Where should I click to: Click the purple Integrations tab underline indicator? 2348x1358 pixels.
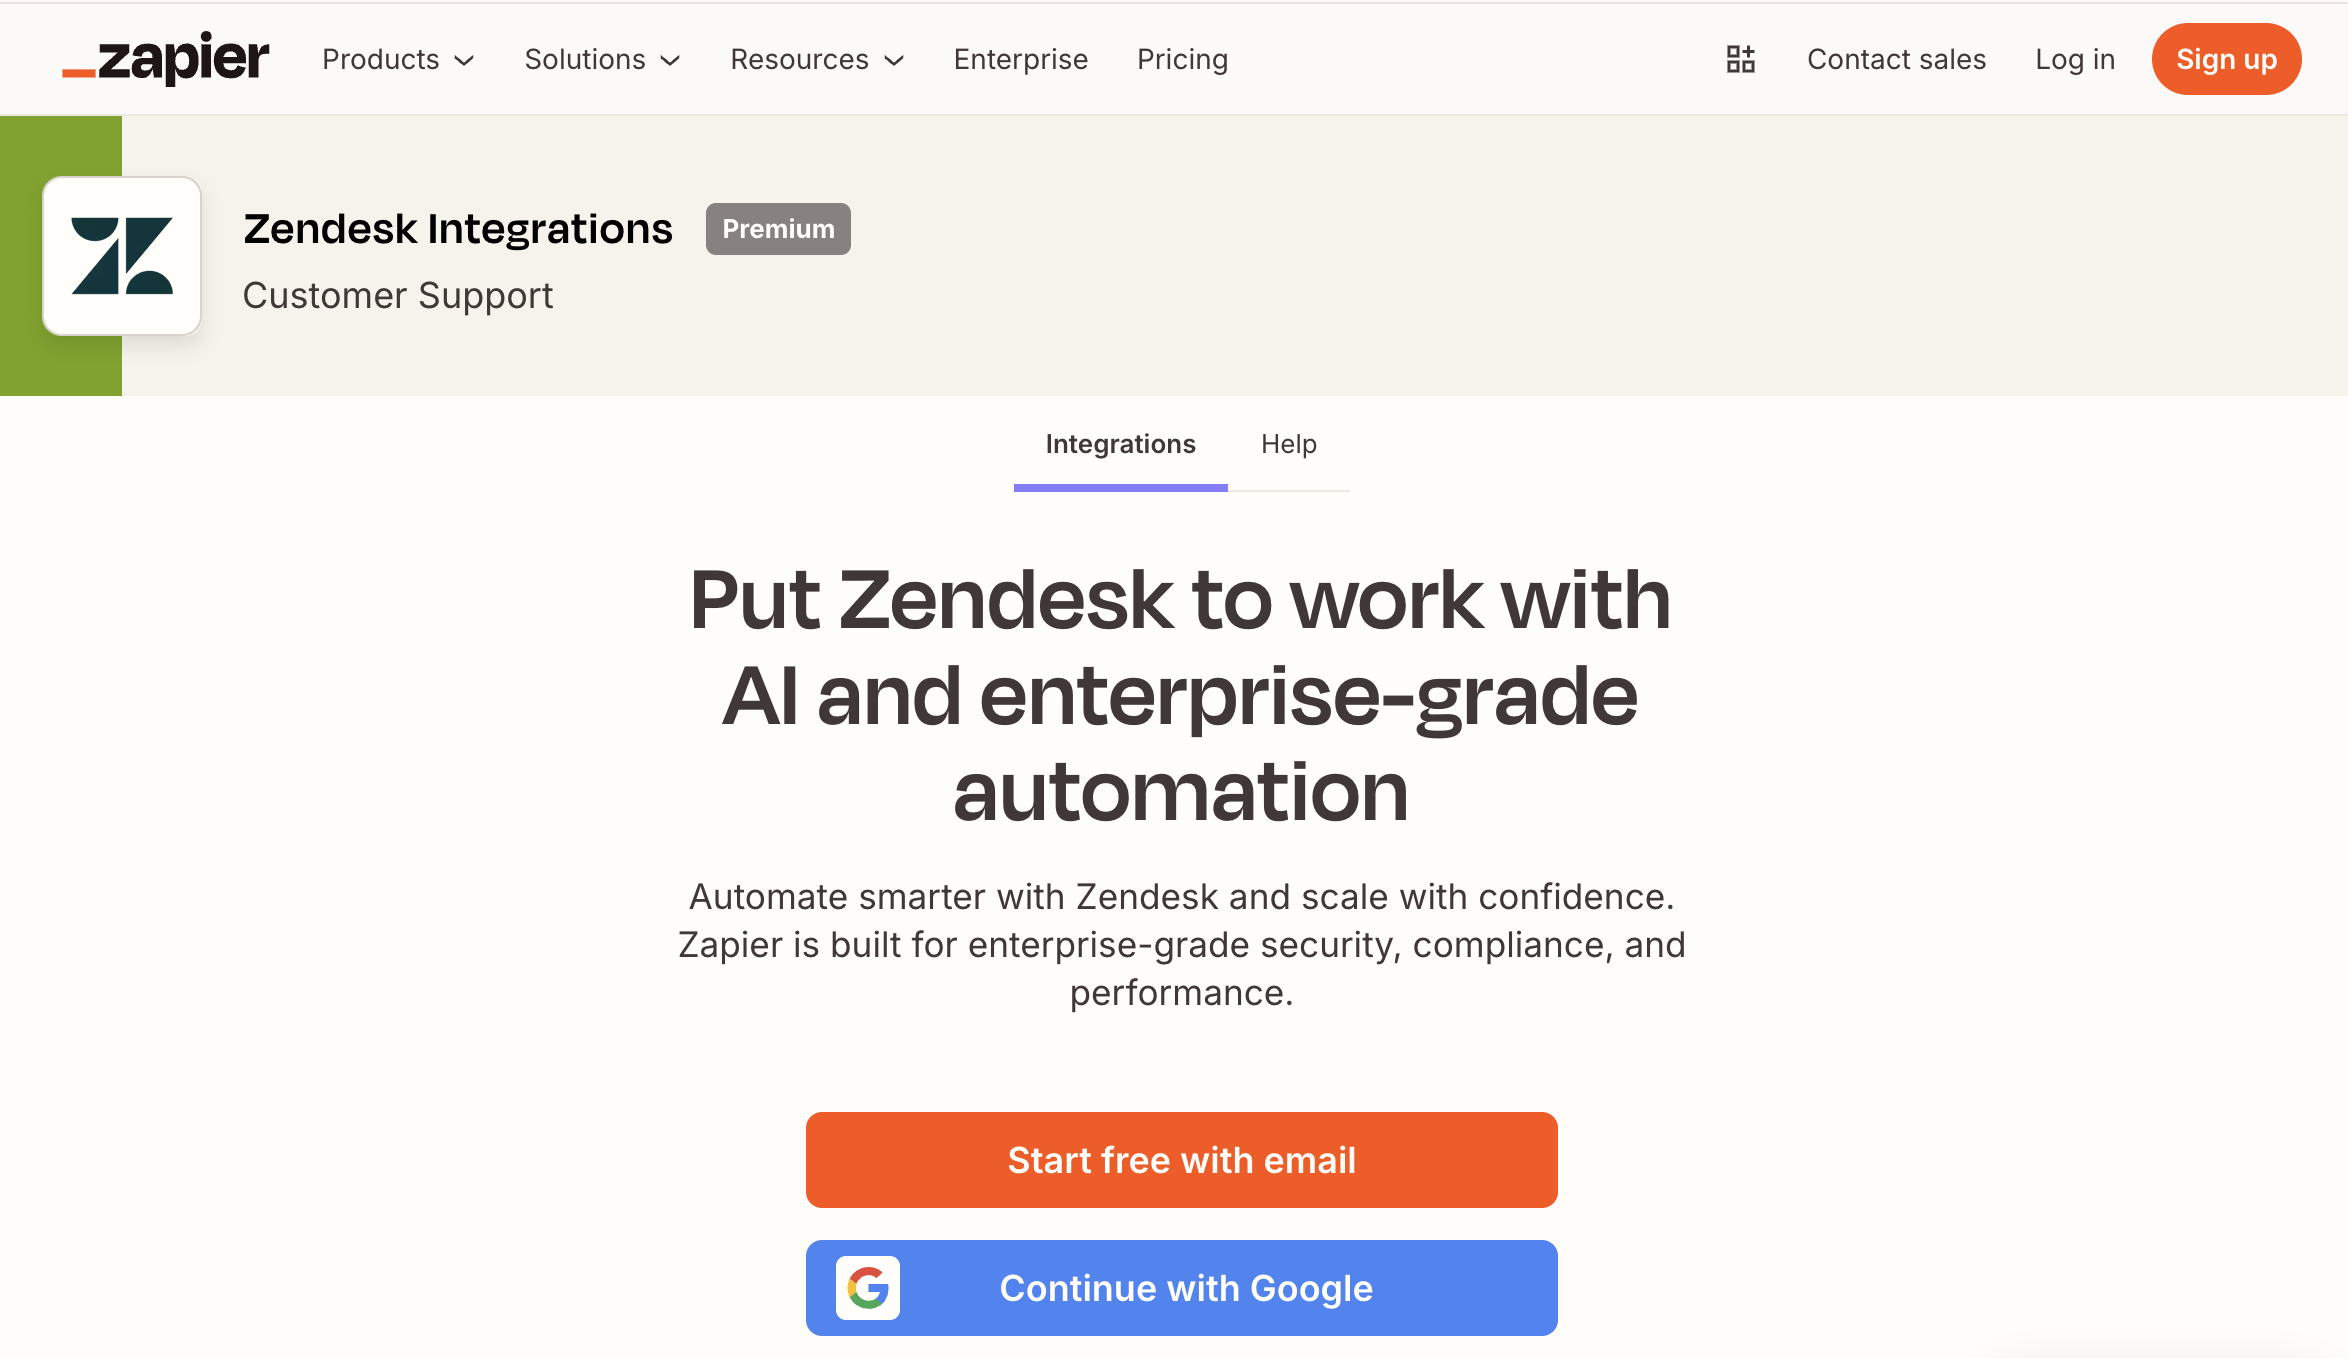pos(1120,489)
